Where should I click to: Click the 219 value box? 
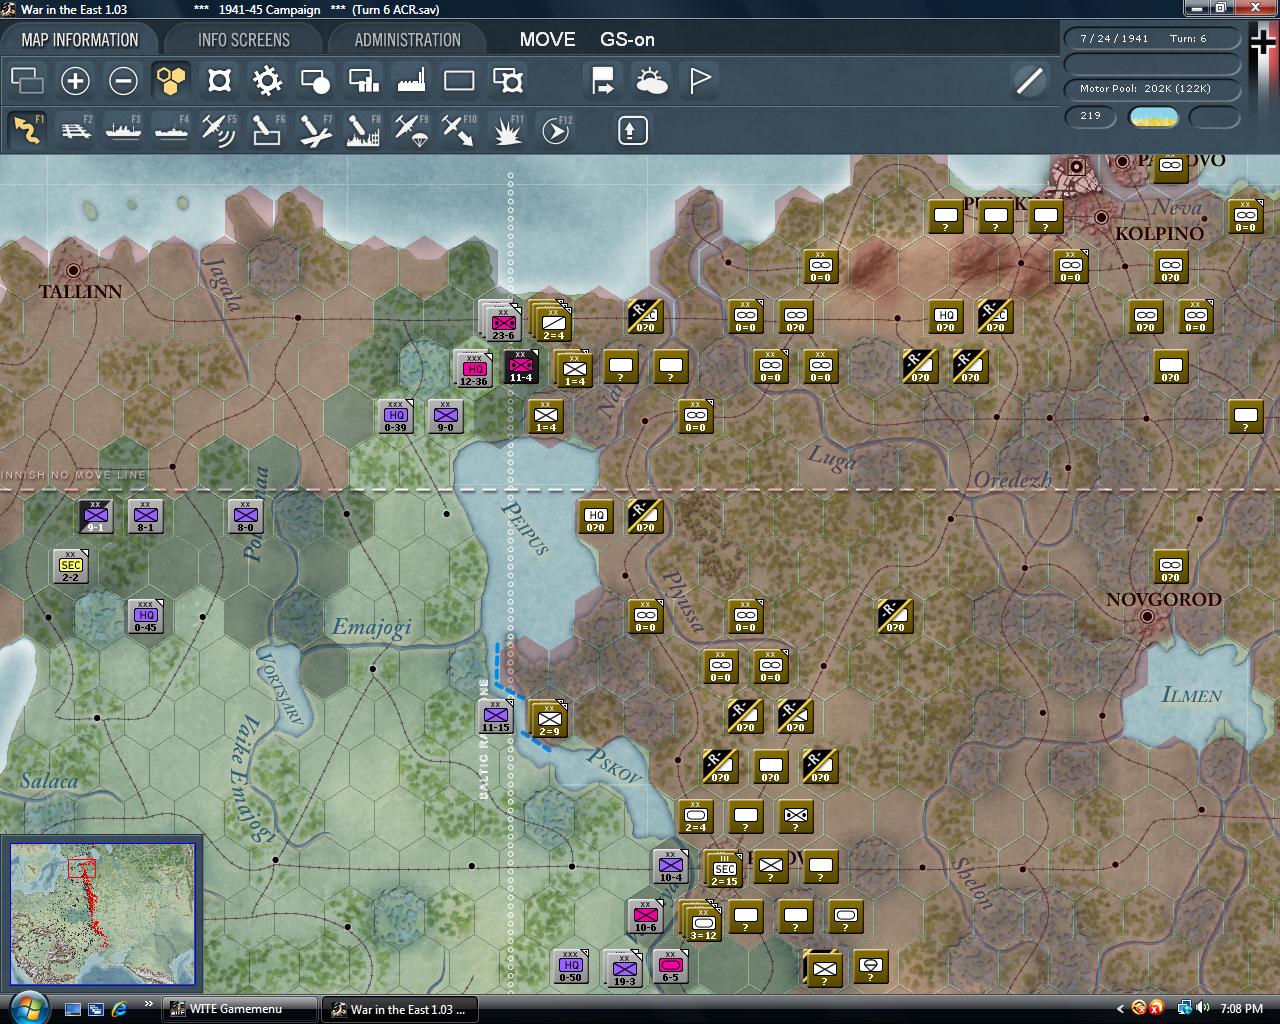click(x=1090, y=116)
